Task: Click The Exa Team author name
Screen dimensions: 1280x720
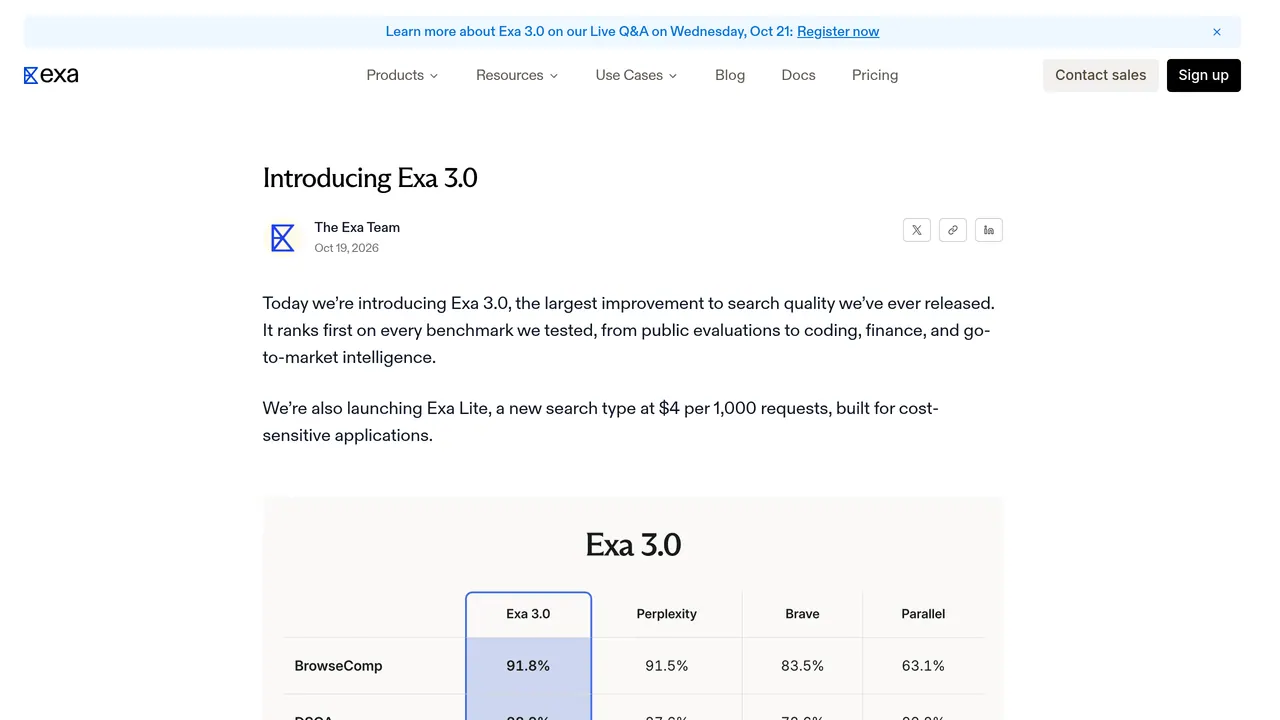Action: (x=357, y=227)
